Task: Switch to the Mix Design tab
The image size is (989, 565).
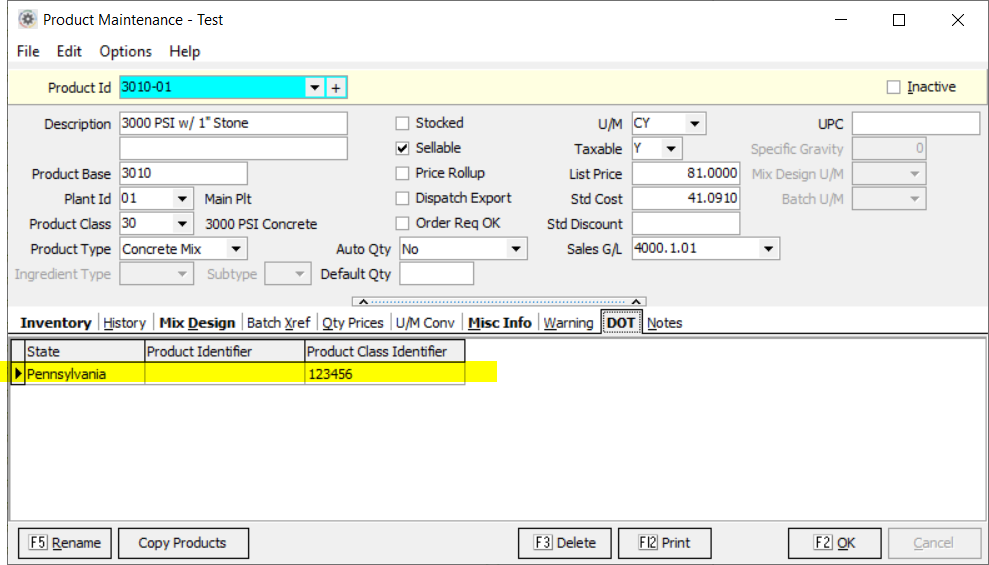Action: pos(197,323)
